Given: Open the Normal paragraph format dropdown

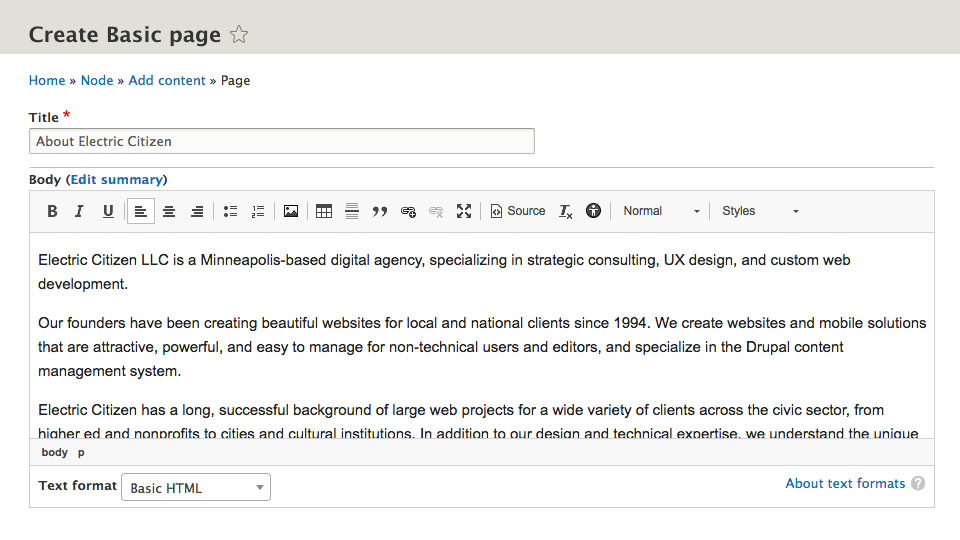Looking at the screenshot, I should [661, 211].
